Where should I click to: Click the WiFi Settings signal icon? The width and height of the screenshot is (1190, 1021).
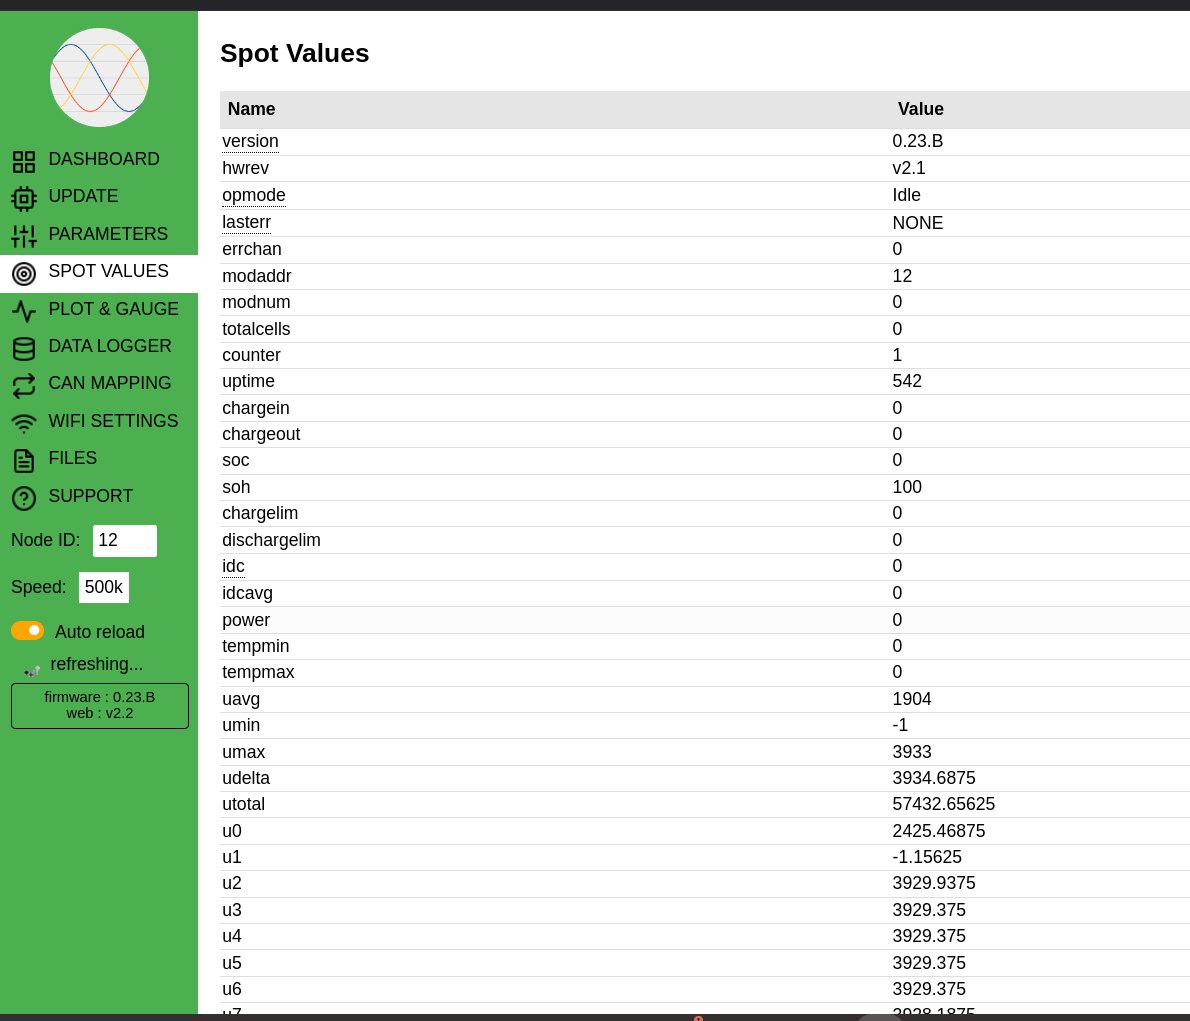[24, 423]
